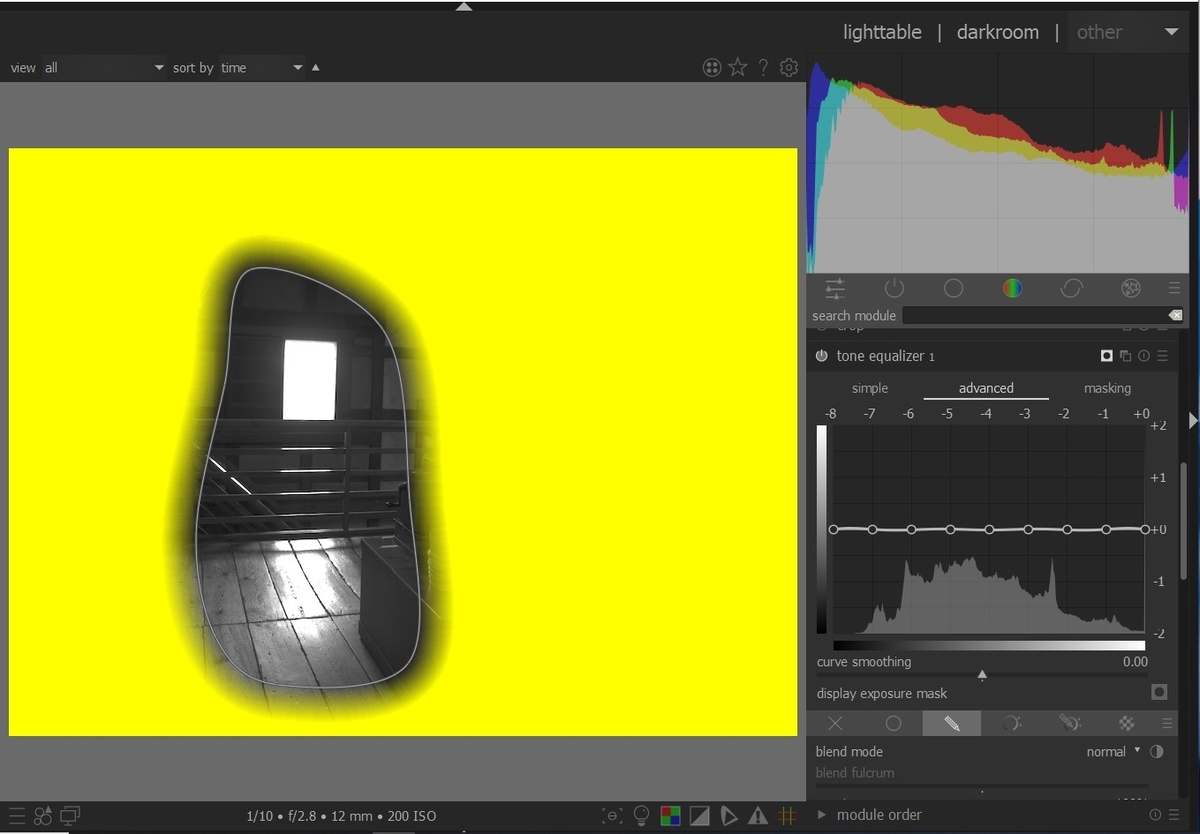Collapse the top panel with arrow
This screenshot has height=834, width=1200.
463,6
